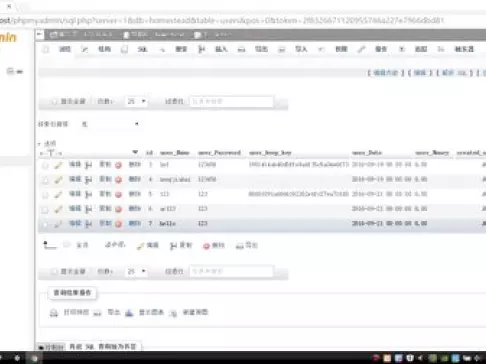Click create view icon in query operations
486x364 pixels.
click(173, 313)
